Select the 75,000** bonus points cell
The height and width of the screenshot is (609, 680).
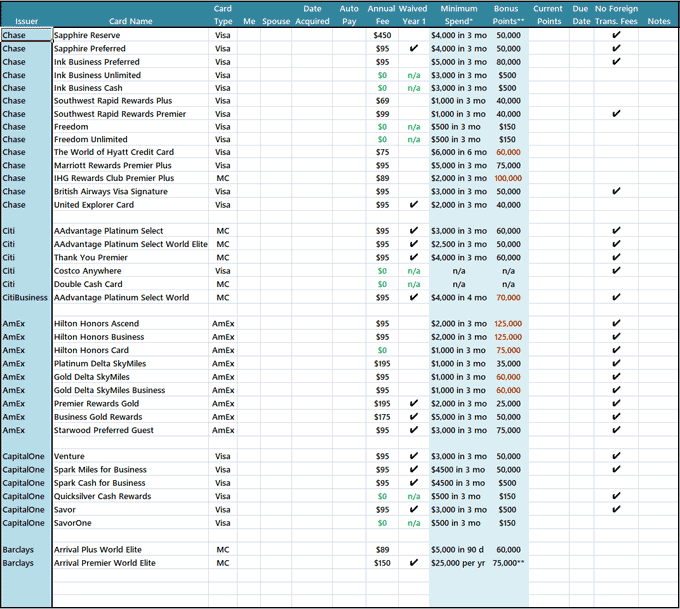click(x=508, y=563)
